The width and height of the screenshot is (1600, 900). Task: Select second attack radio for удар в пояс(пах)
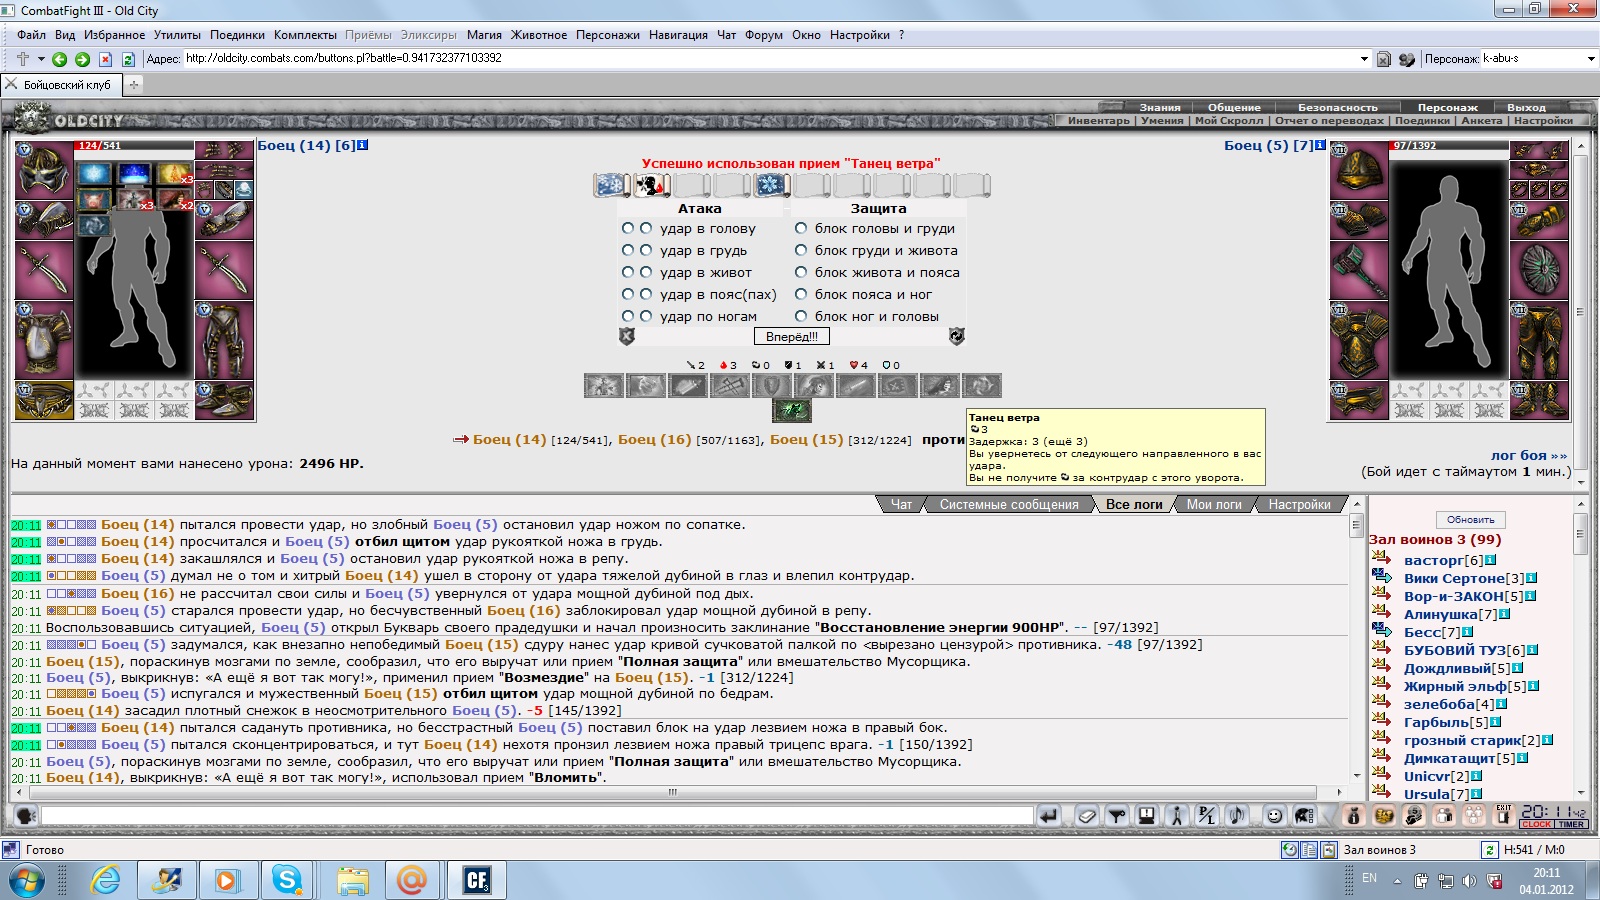pos(646,294)
